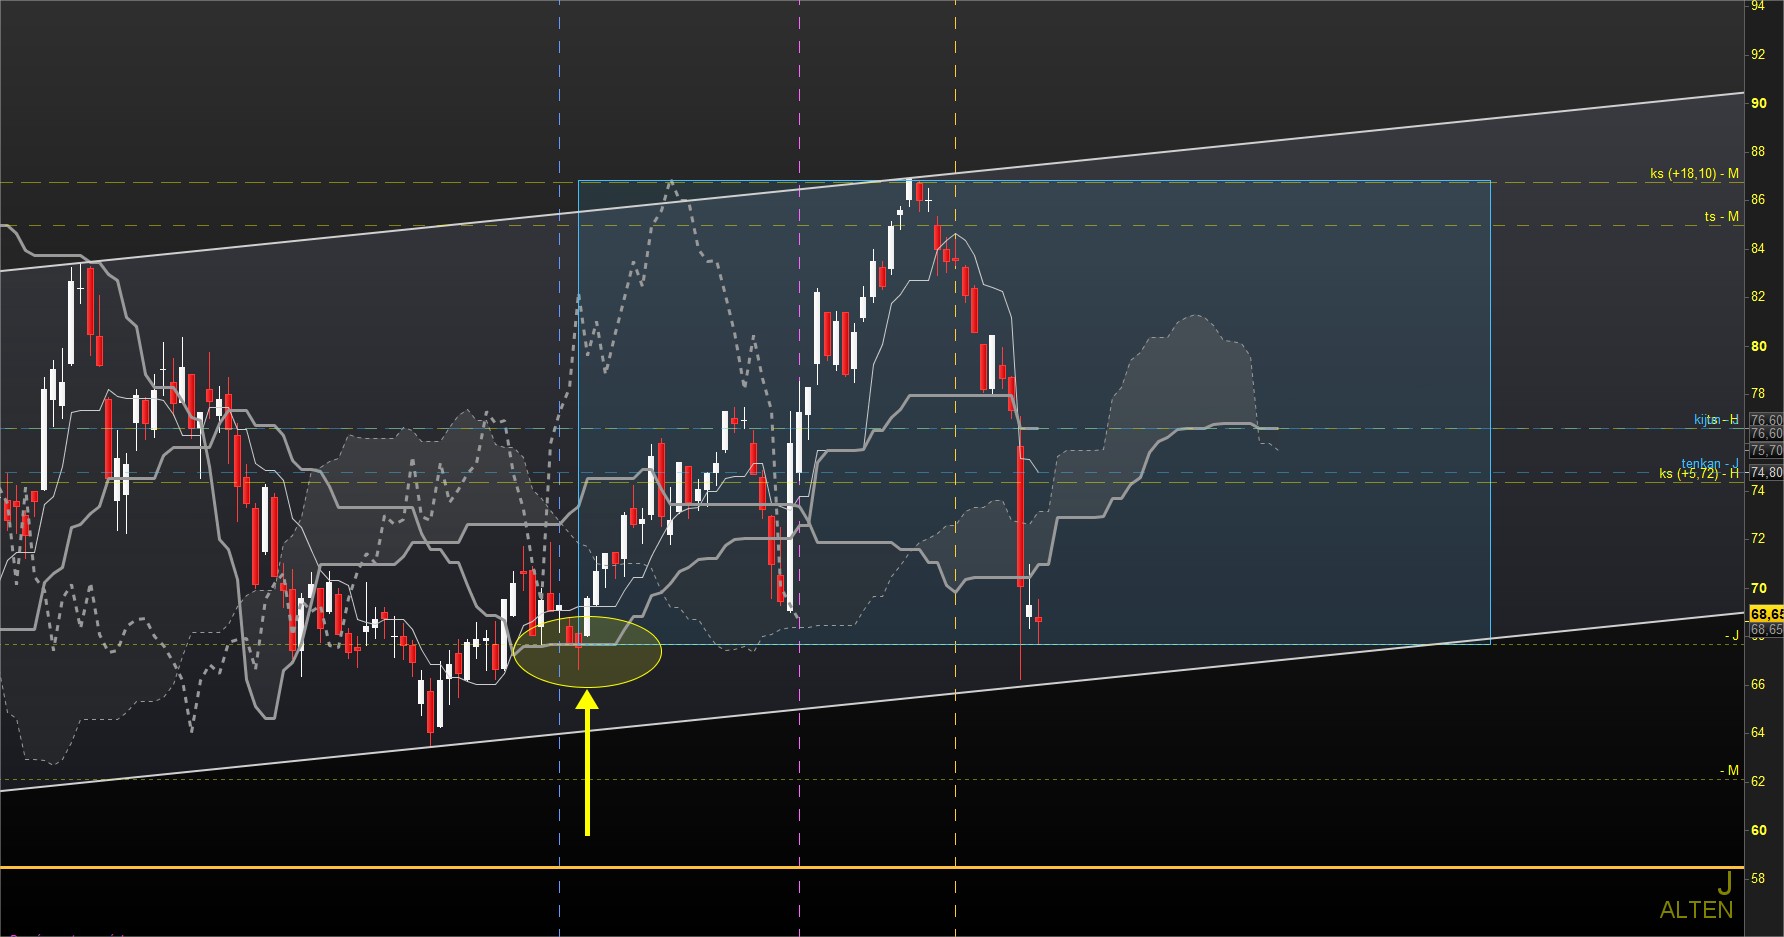Click the 88 price axis label
The width and height of the screenshot is (1784, 937).
pyautogui.click(x=1757, y=151)
